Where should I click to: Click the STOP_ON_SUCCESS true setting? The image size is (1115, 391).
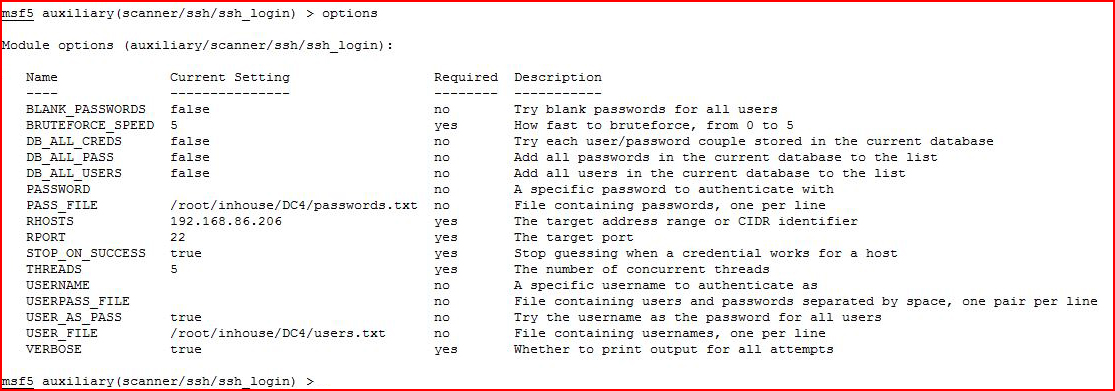point(186,253)
